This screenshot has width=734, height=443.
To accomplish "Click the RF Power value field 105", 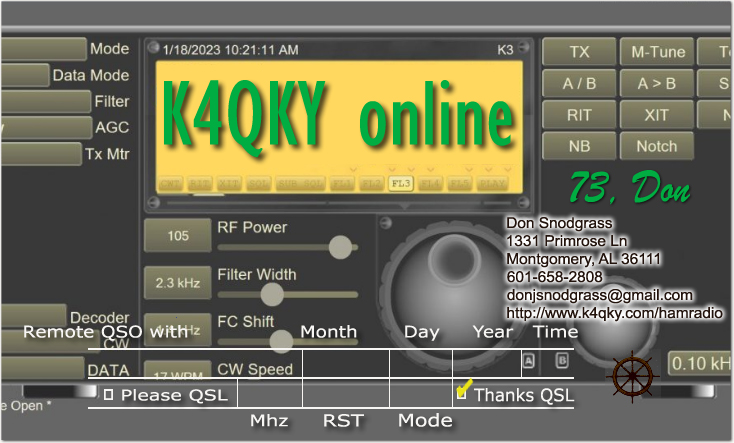I will (178, 235).
